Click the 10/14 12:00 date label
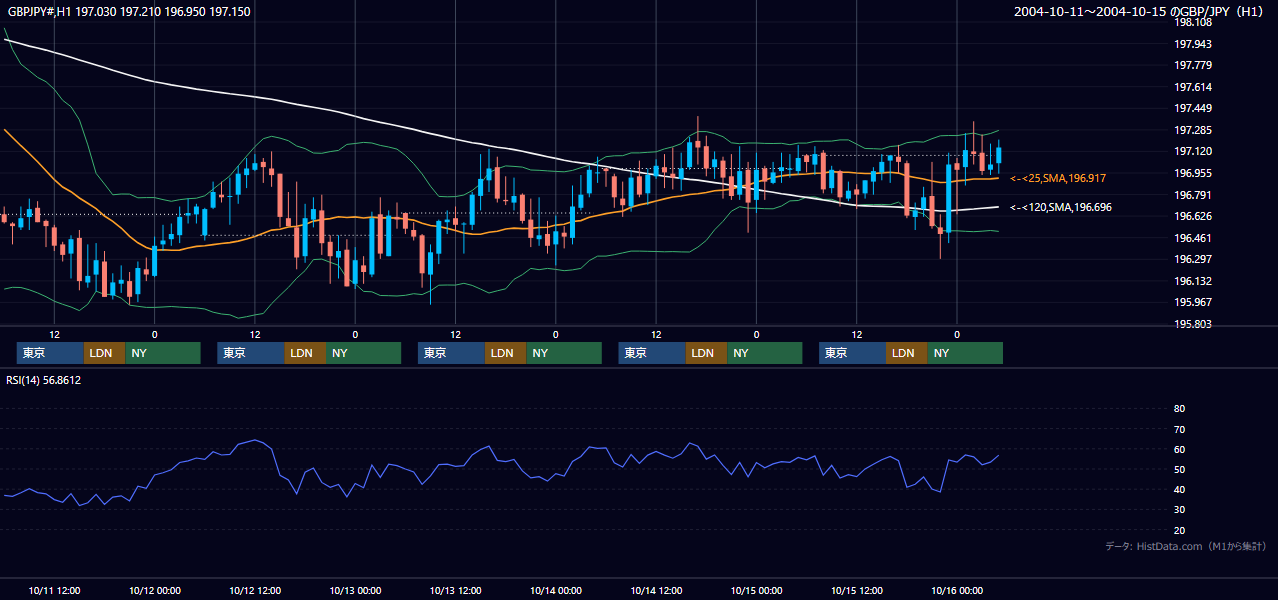This screenshot has width=1278, height=600. pos(656,590)
